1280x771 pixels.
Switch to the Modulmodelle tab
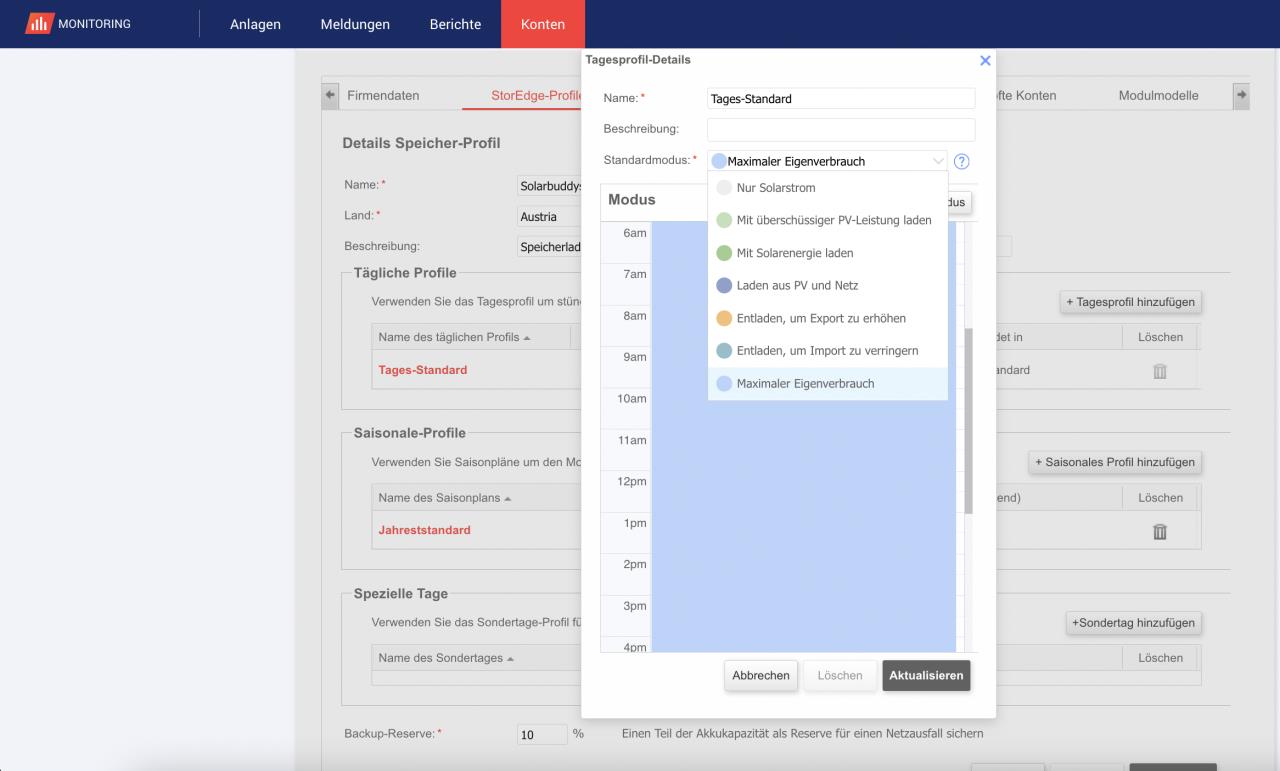(x=1158, y=96)
